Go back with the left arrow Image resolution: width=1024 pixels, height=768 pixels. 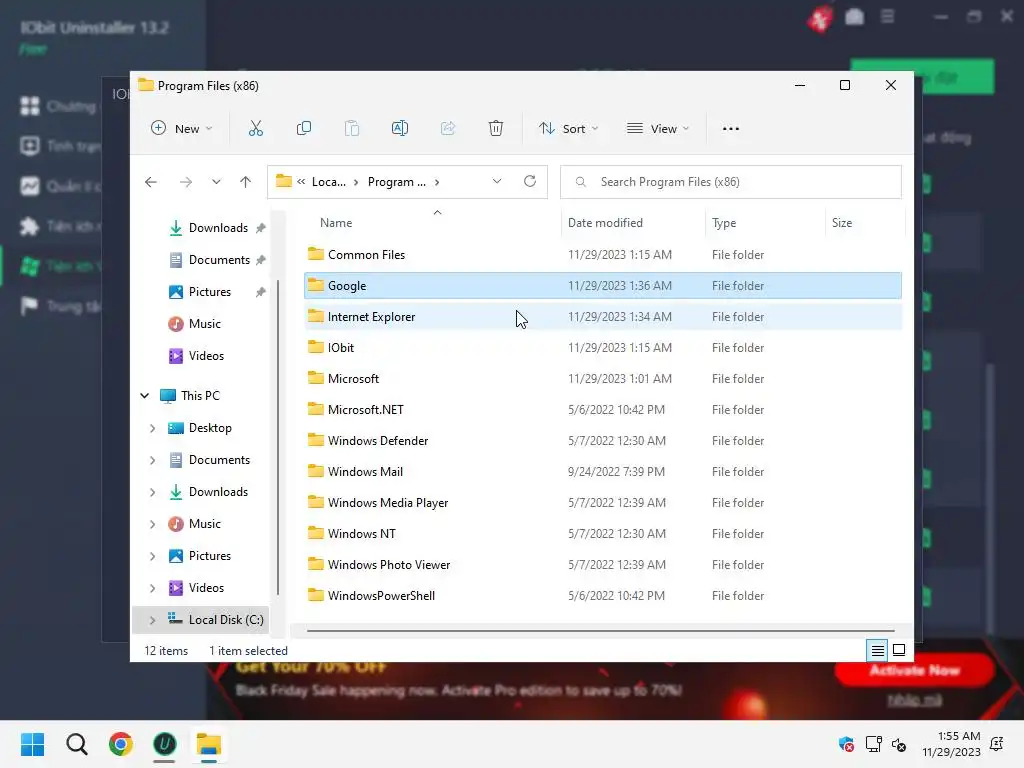[151, 182]
